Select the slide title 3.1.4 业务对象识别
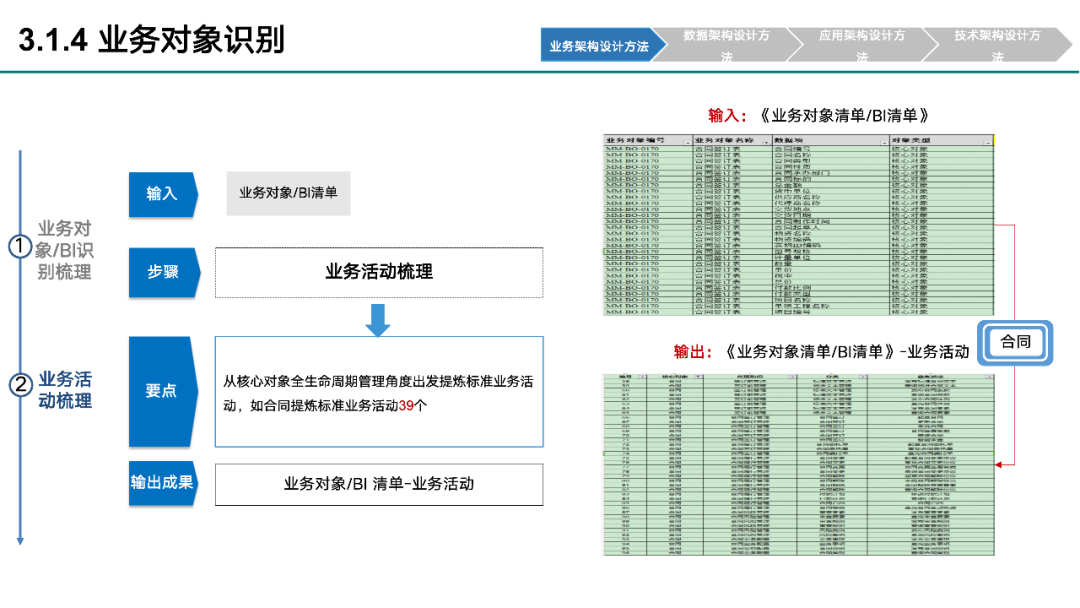The image size is (1080, 608). (x=152, y=40)
